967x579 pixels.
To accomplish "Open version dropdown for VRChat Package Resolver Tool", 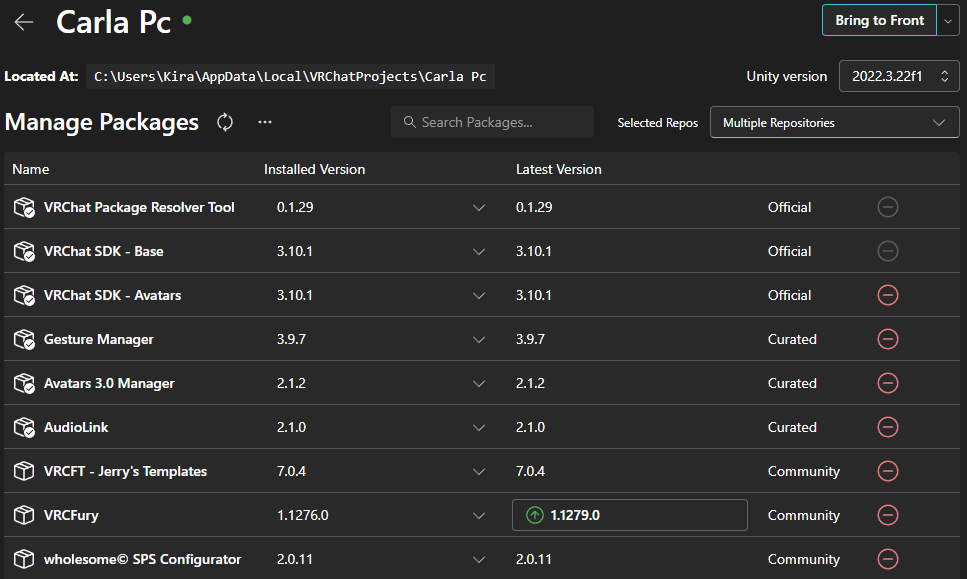I will [479, 207].
